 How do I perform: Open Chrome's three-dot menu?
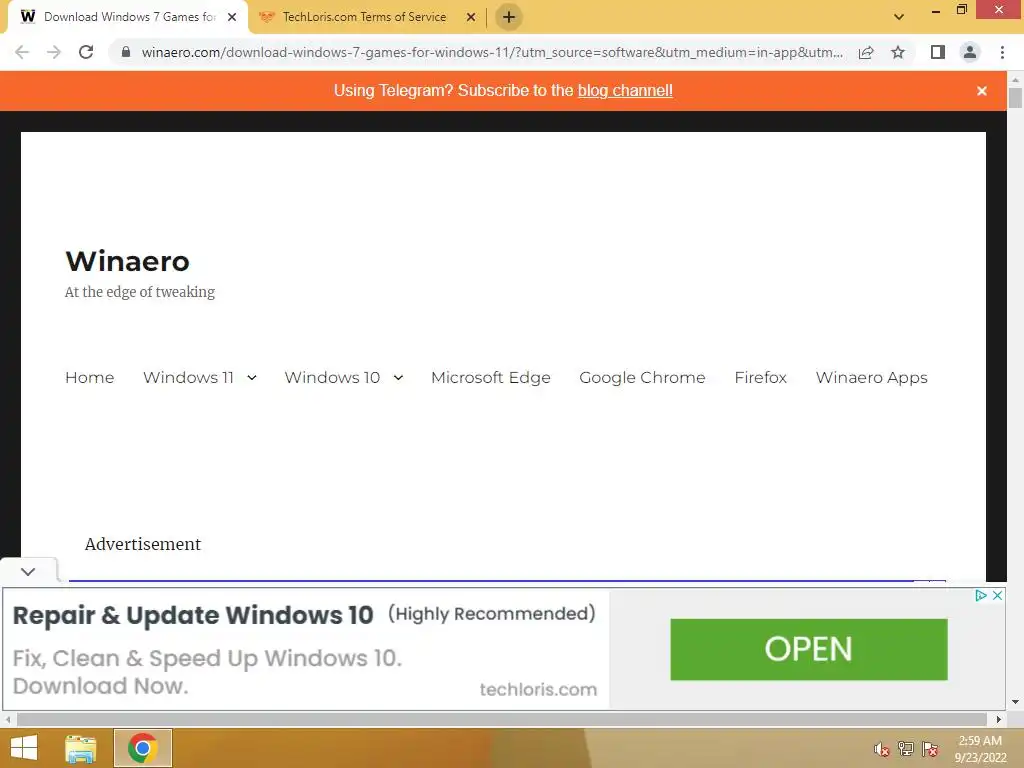1002,52
